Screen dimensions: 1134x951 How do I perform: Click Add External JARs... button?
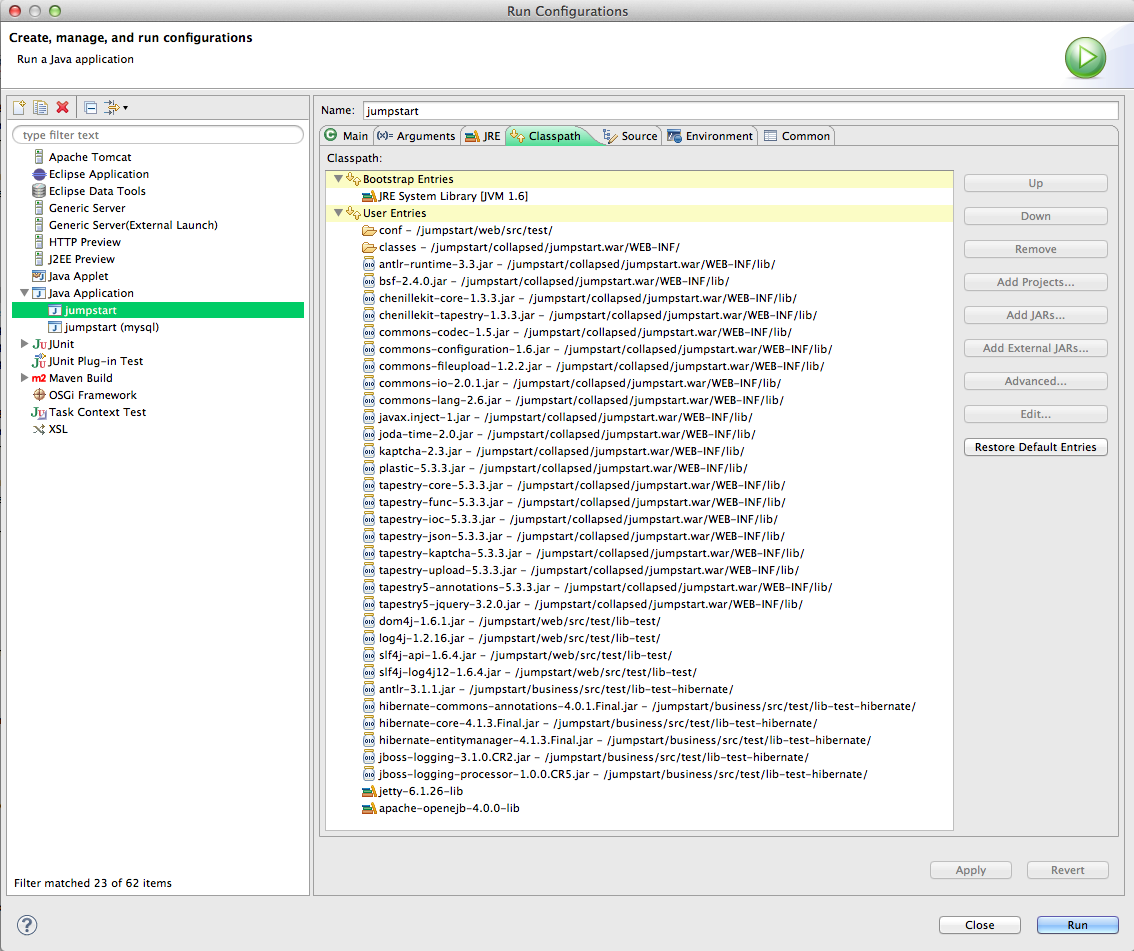(x=1036, y=348)
